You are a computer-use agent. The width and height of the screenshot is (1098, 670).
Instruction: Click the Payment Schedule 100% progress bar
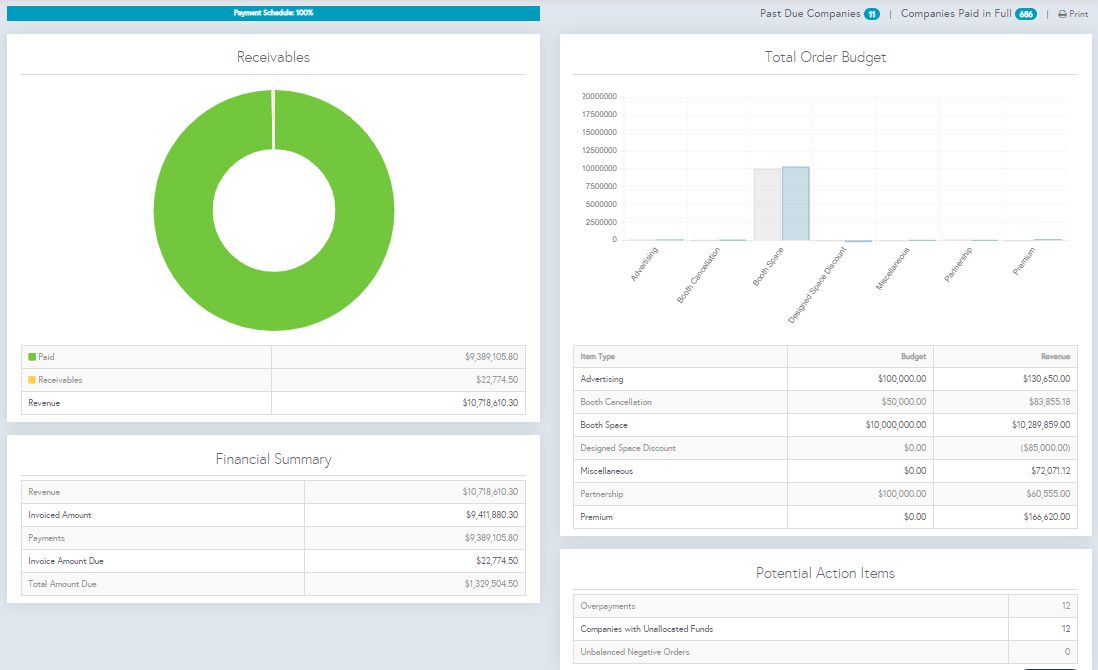(x=273, y=13)
